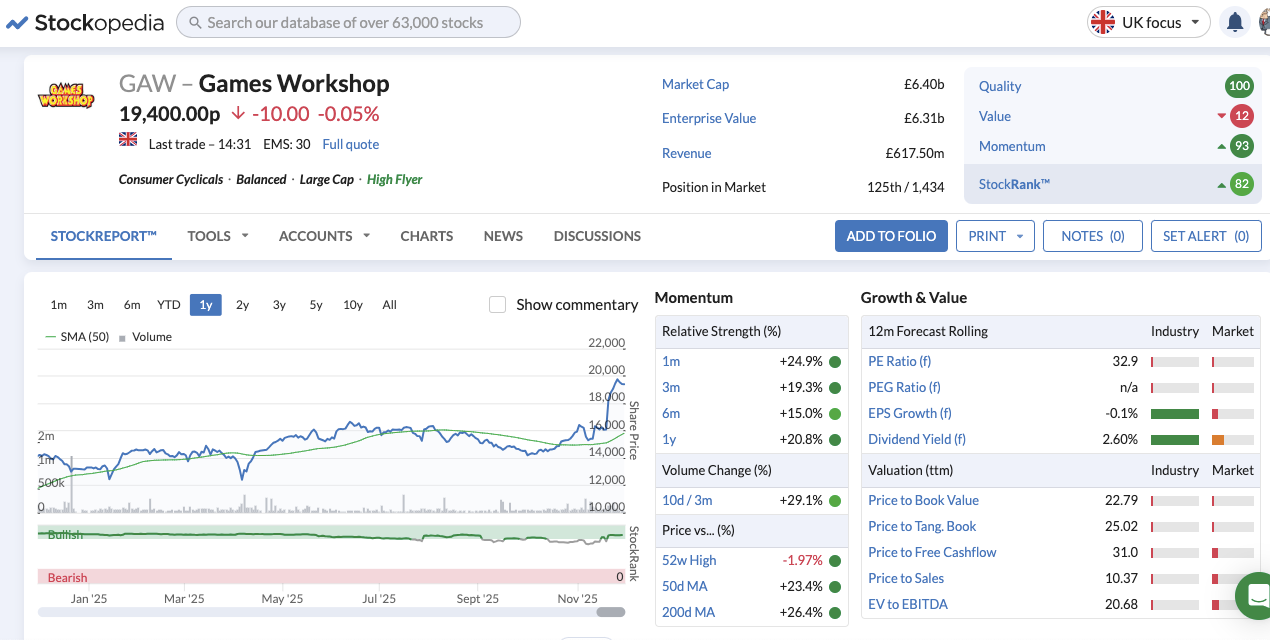Switch to the NEWS tab
The width and height of the screenshot is (1270, 640).
[503, 236]
